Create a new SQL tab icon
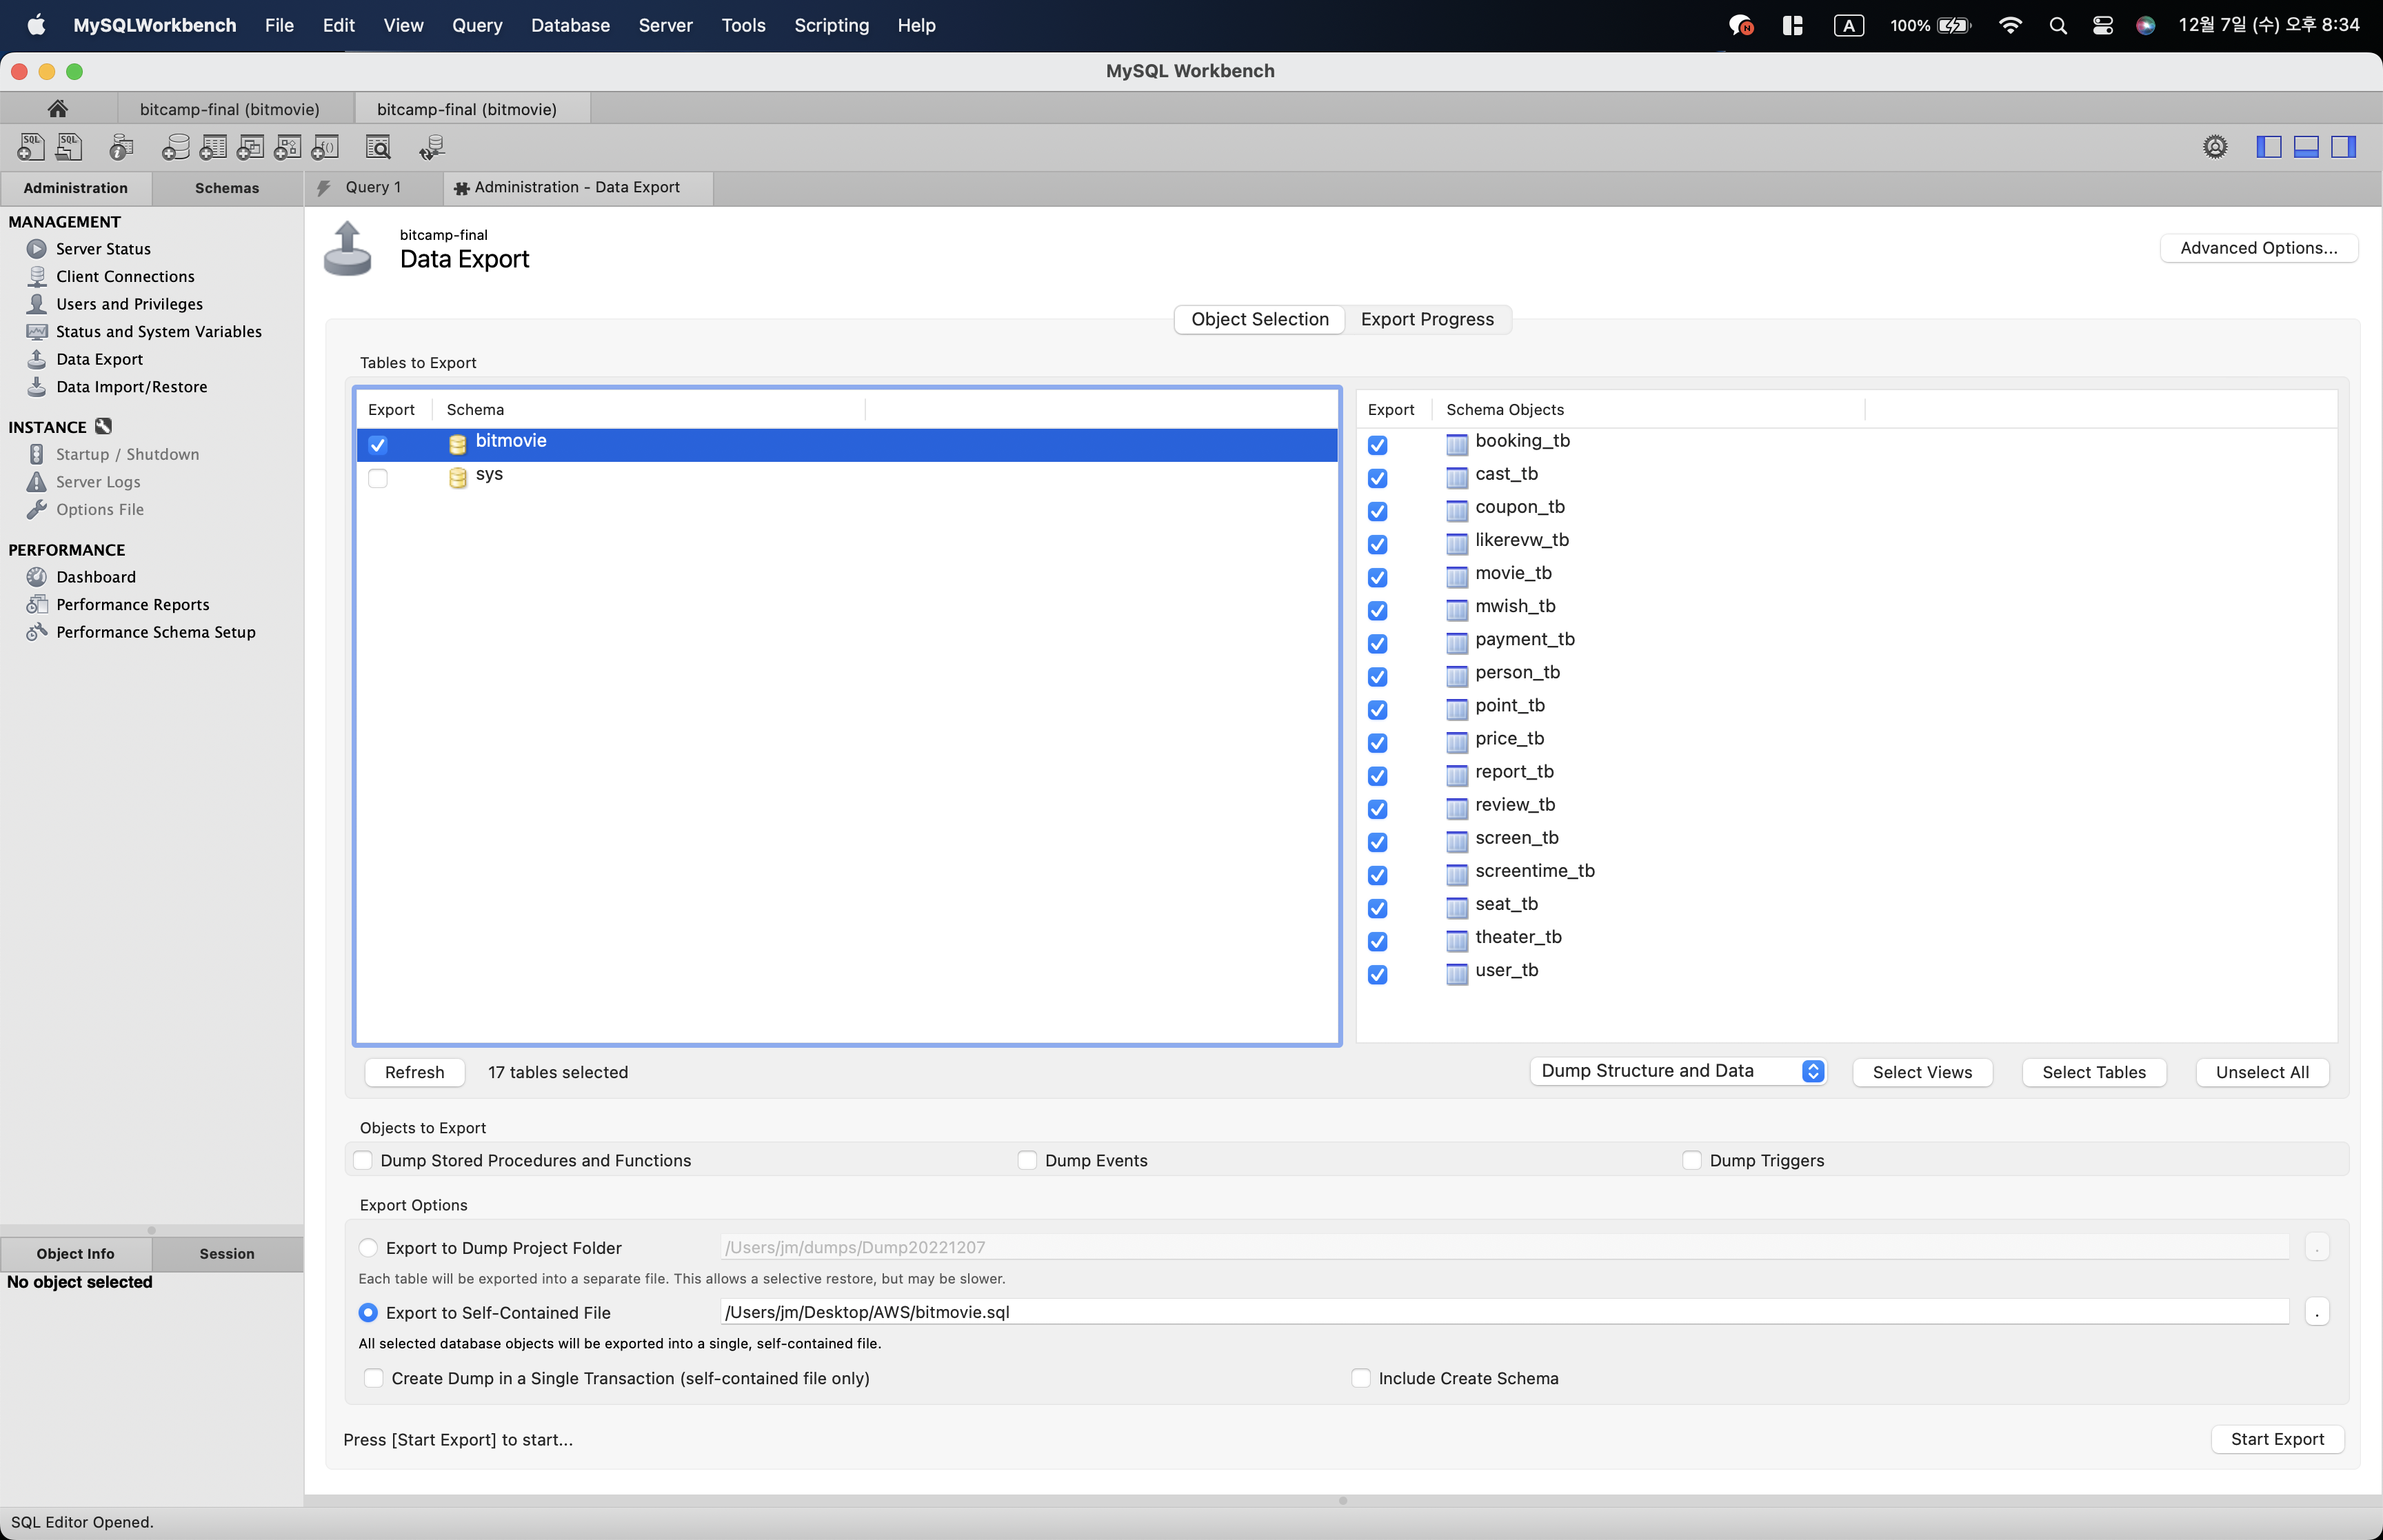 [30, 147]
